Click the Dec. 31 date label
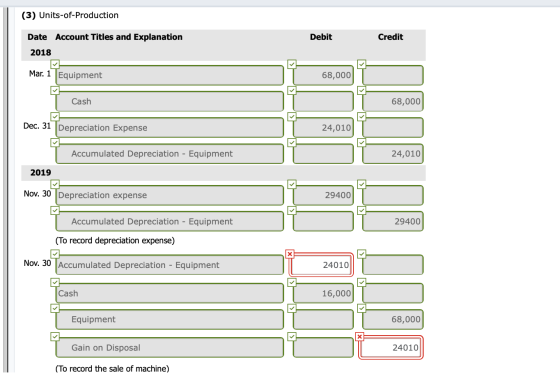This screenshot has height=379, width=560. point(37,126)
